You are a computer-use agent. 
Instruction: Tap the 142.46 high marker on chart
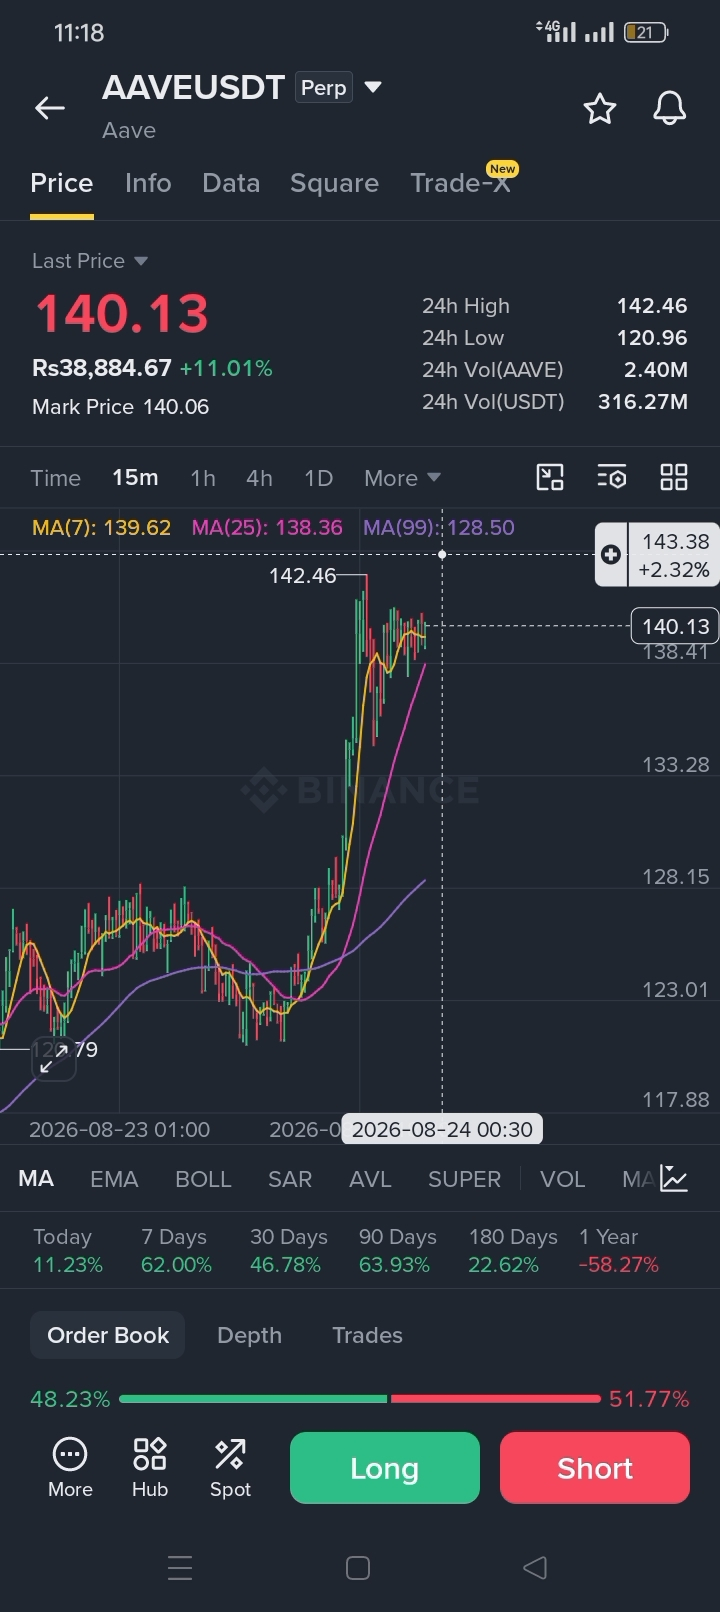[303, 576]
